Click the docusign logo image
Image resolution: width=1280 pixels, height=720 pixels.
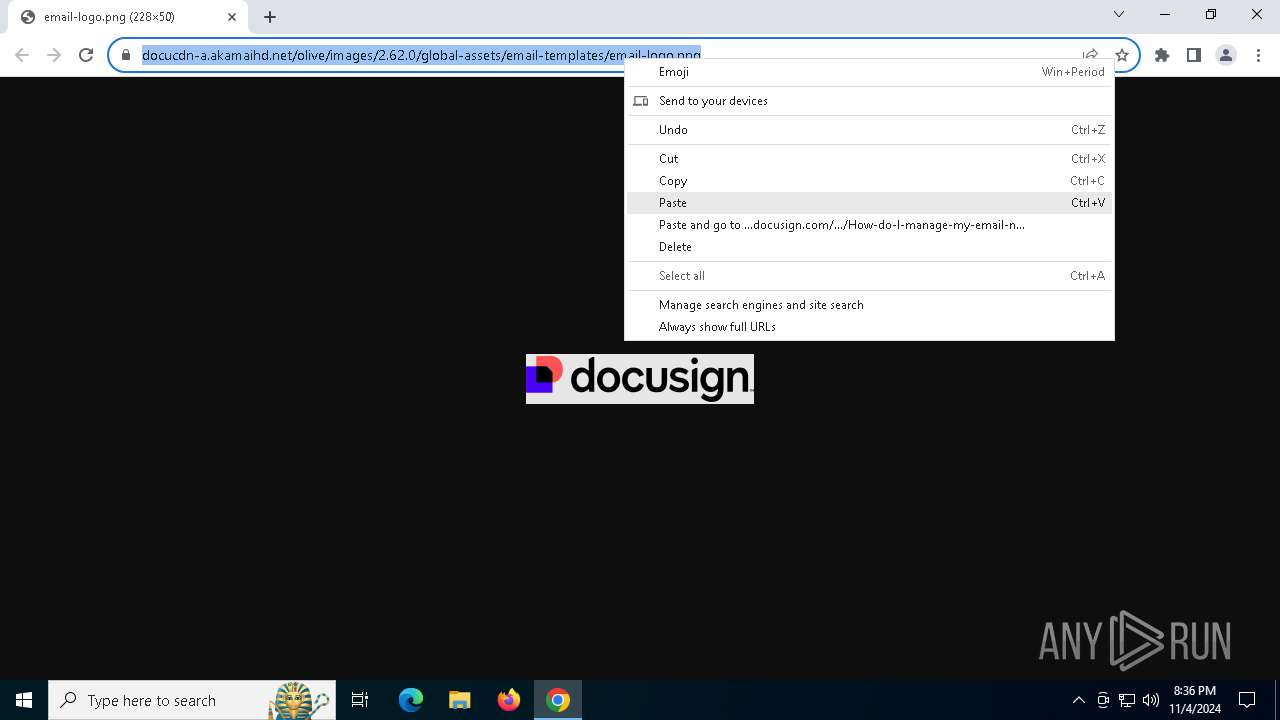tap(640, 379)
